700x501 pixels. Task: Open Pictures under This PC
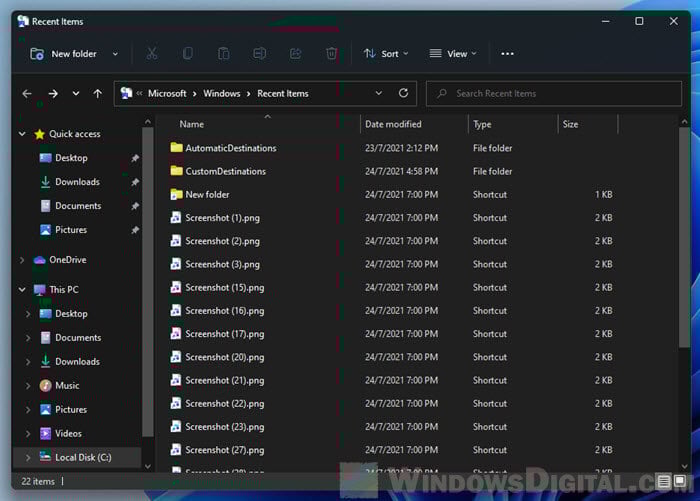71,409
